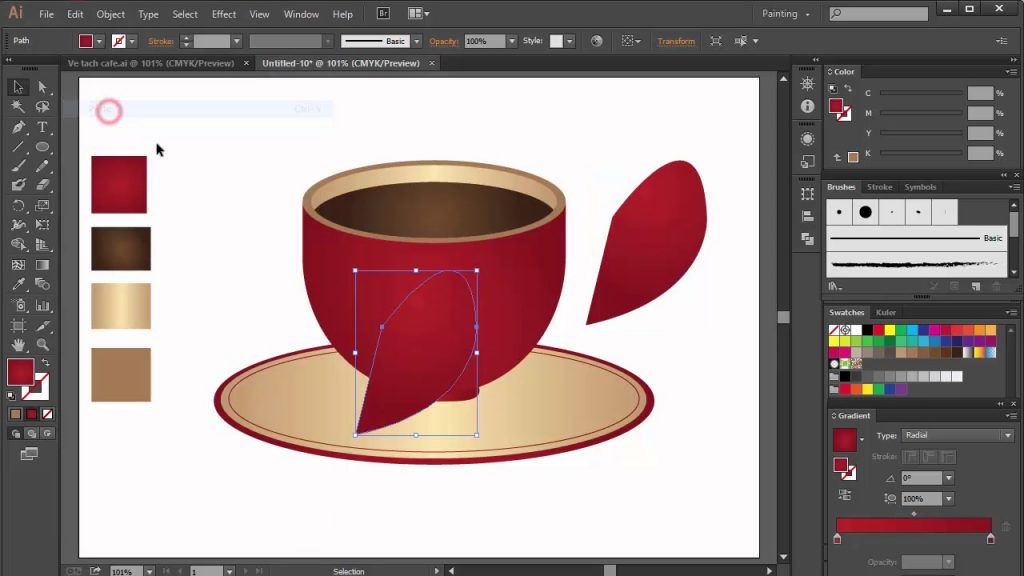Open the Object menu

coord(110,14)
